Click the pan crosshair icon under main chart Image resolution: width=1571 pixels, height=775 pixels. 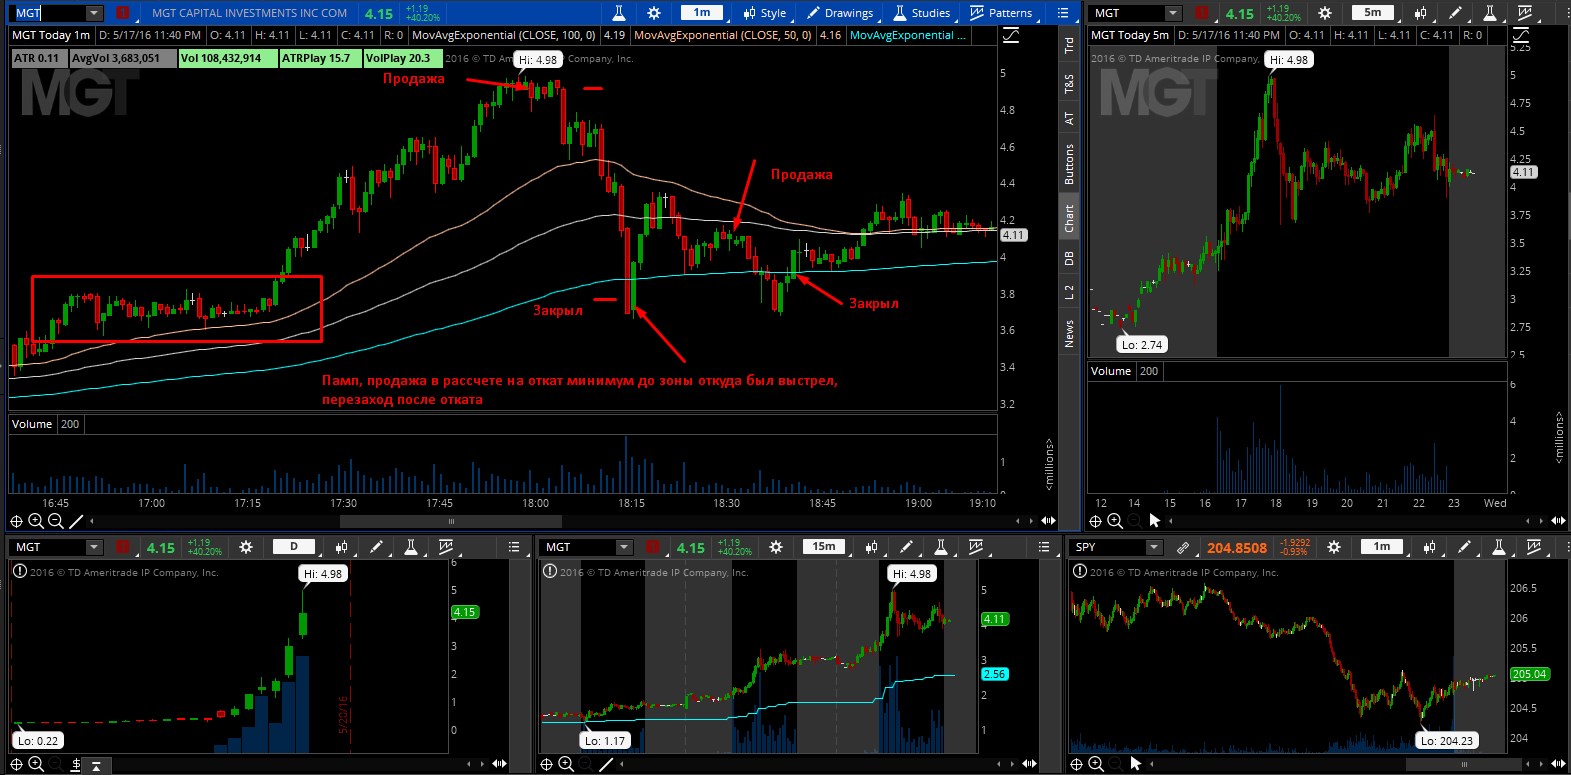coord(16,521)
